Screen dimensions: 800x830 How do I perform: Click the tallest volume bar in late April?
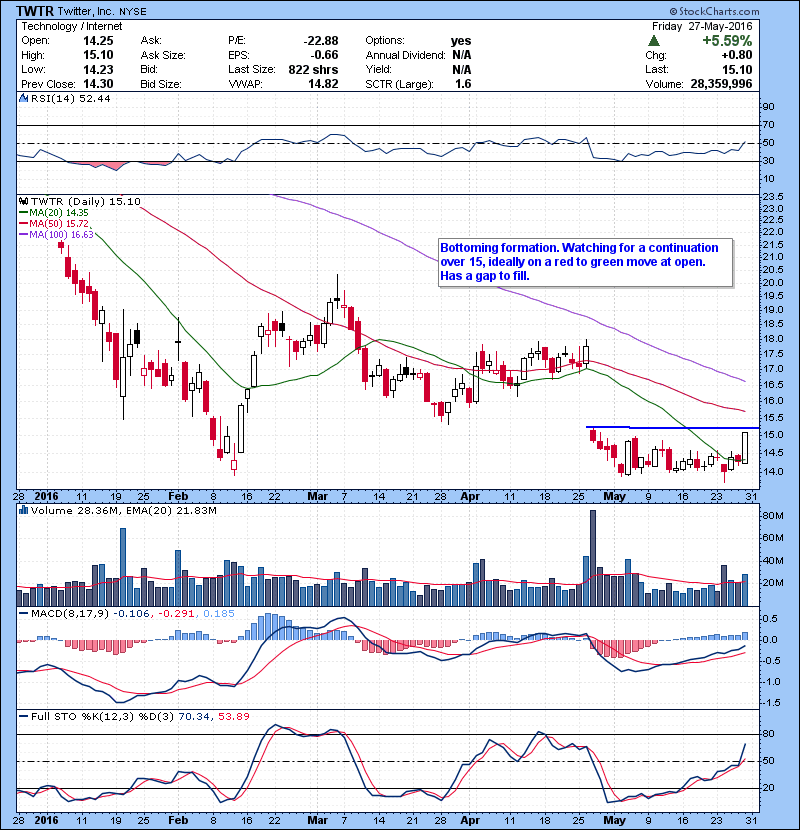point(592,558)
